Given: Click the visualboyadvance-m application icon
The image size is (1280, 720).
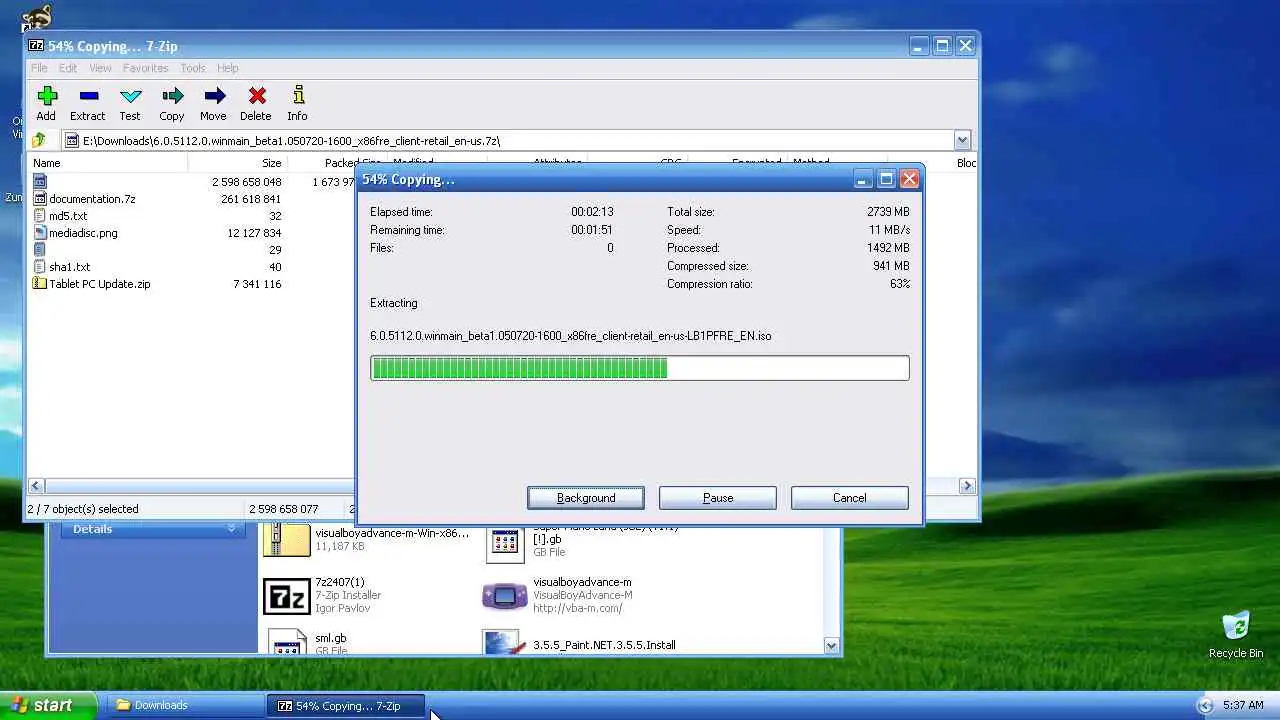Looking at the screenshot, I should point(504,595).
